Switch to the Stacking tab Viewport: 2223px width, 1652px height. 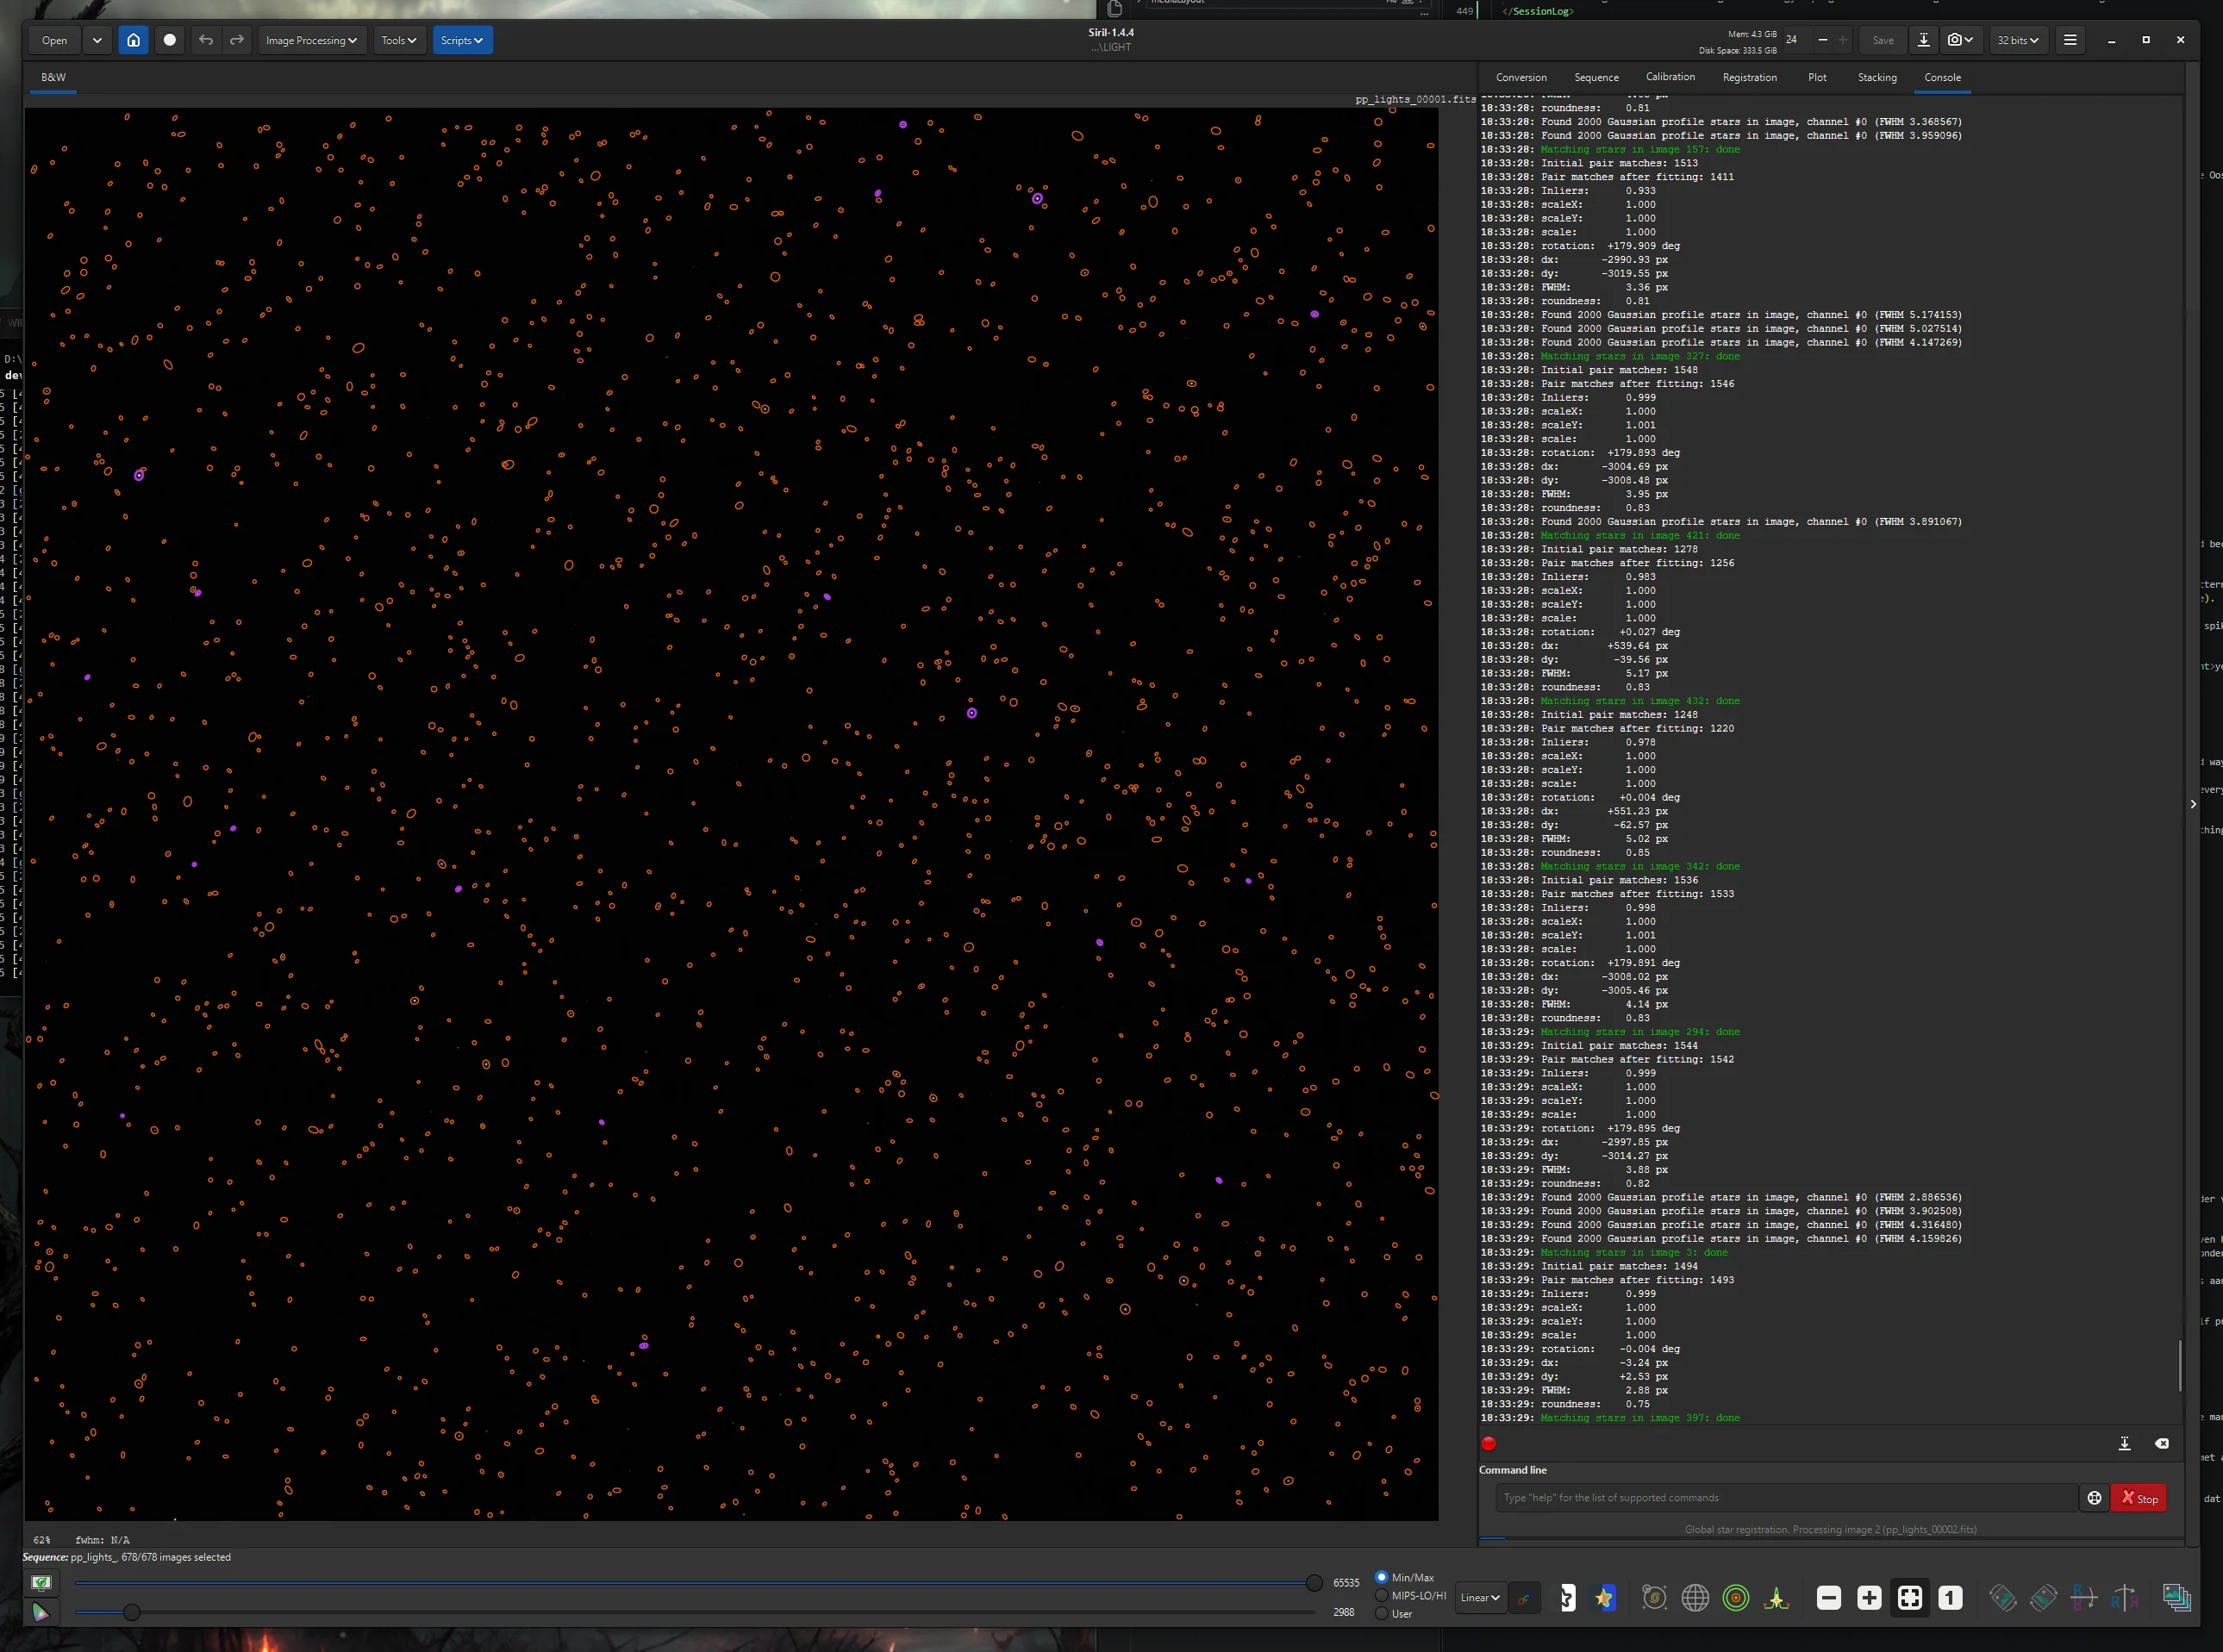click(1877, 77)
